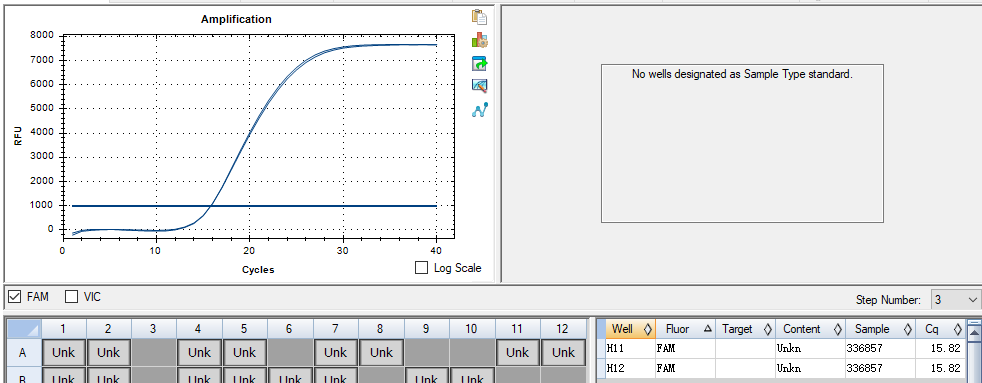Select plate column 6 header
Screen dimensions: 982x383
click(290, 329)
